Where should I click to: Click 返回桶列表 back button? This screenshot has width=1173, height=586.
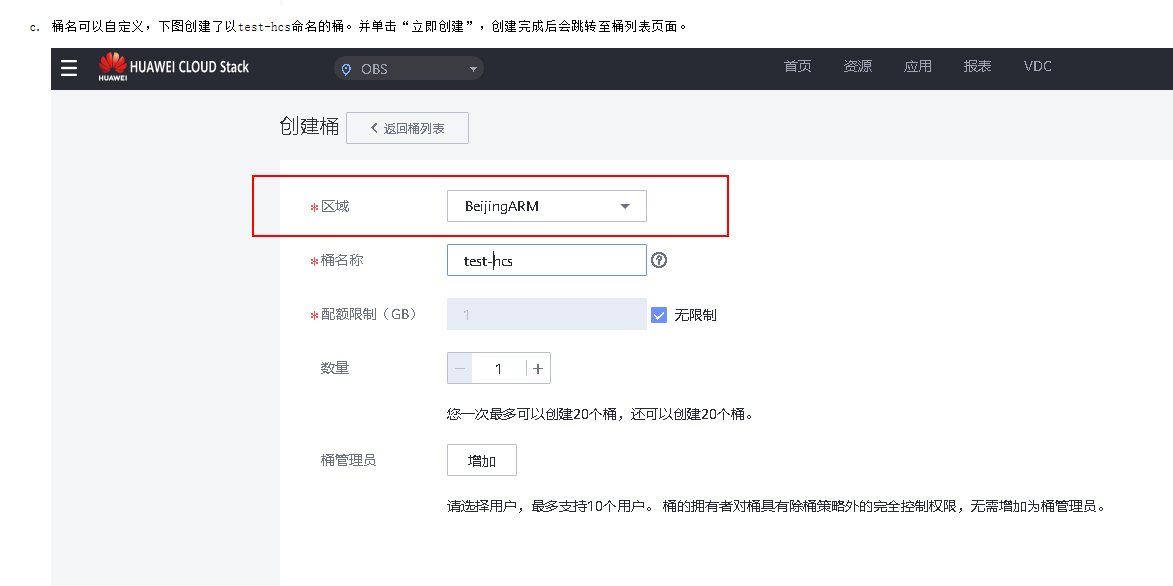click(x=407, y=128)
